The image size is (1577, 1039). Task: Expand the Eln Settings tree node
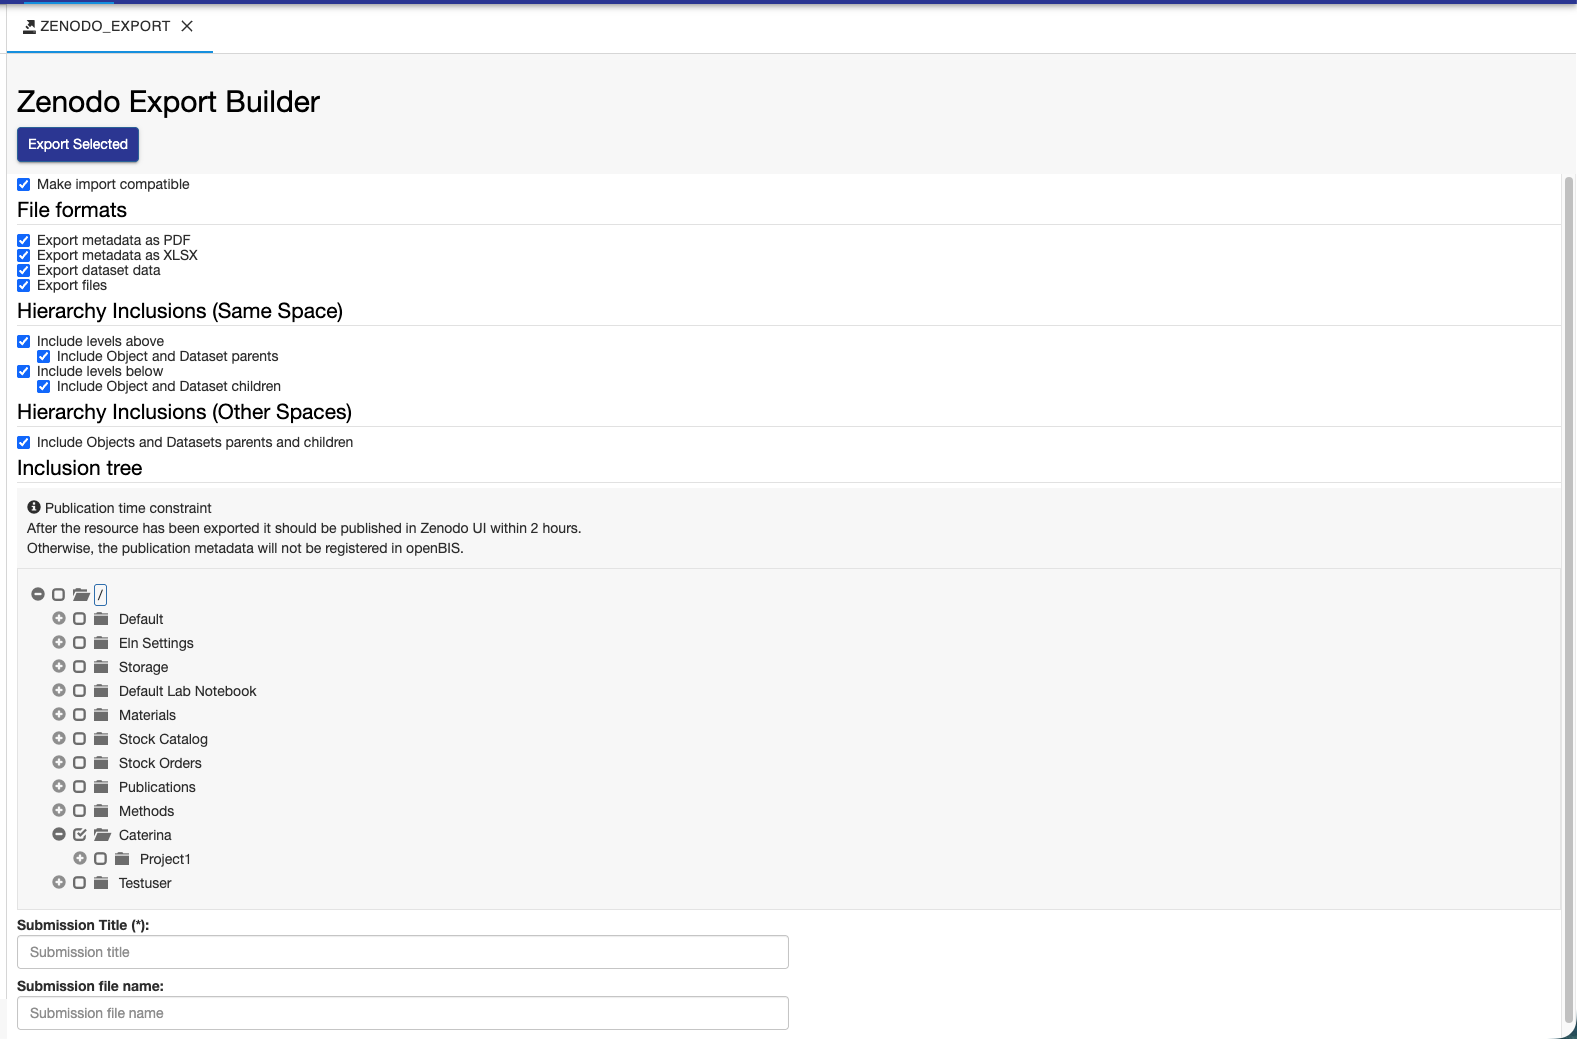coord(59,642)
